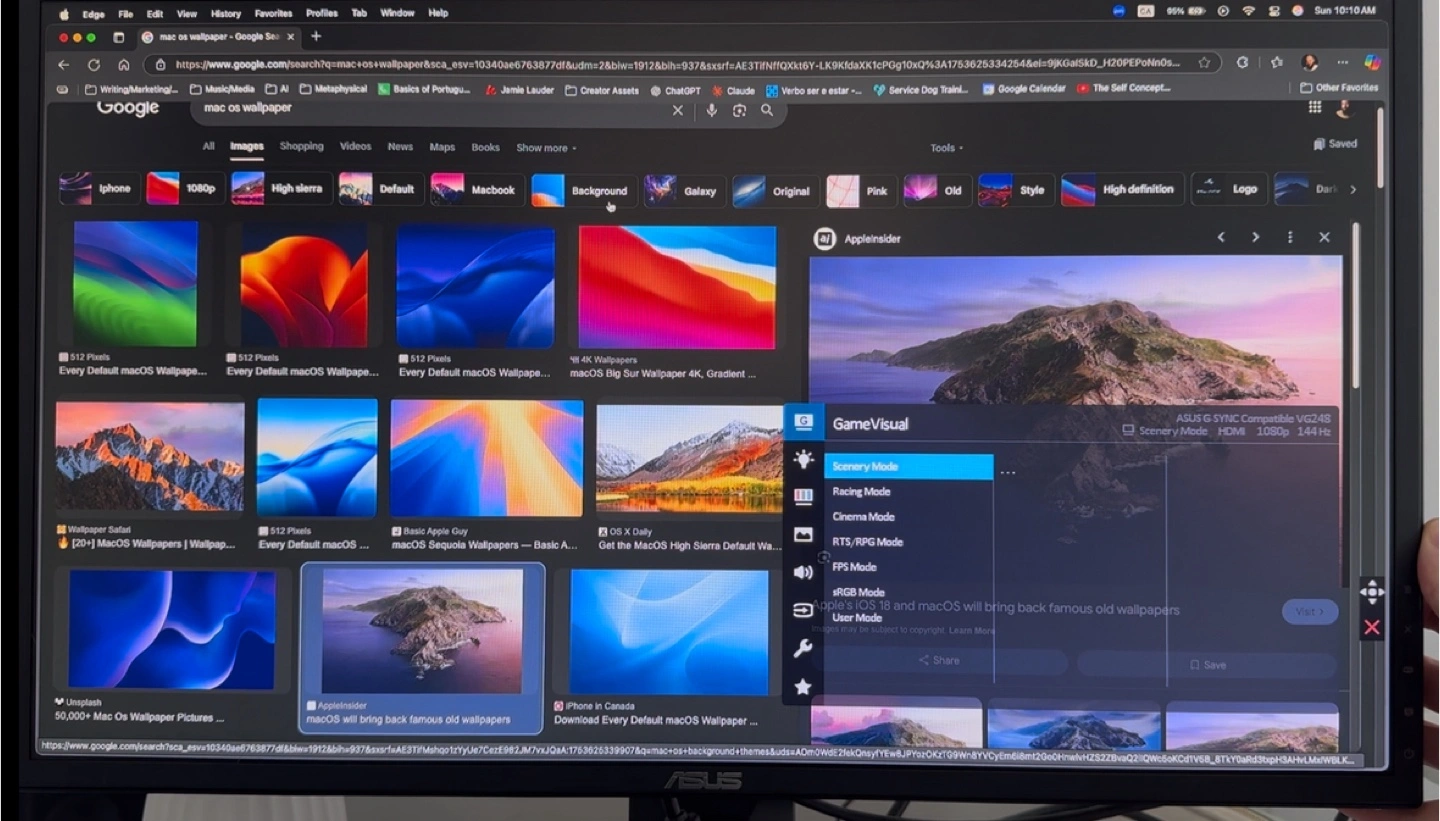
Task: Open macOS Big Sur Wallpaper 4K thumbnail
Action: pyautogui.click(x=677, y=287)
